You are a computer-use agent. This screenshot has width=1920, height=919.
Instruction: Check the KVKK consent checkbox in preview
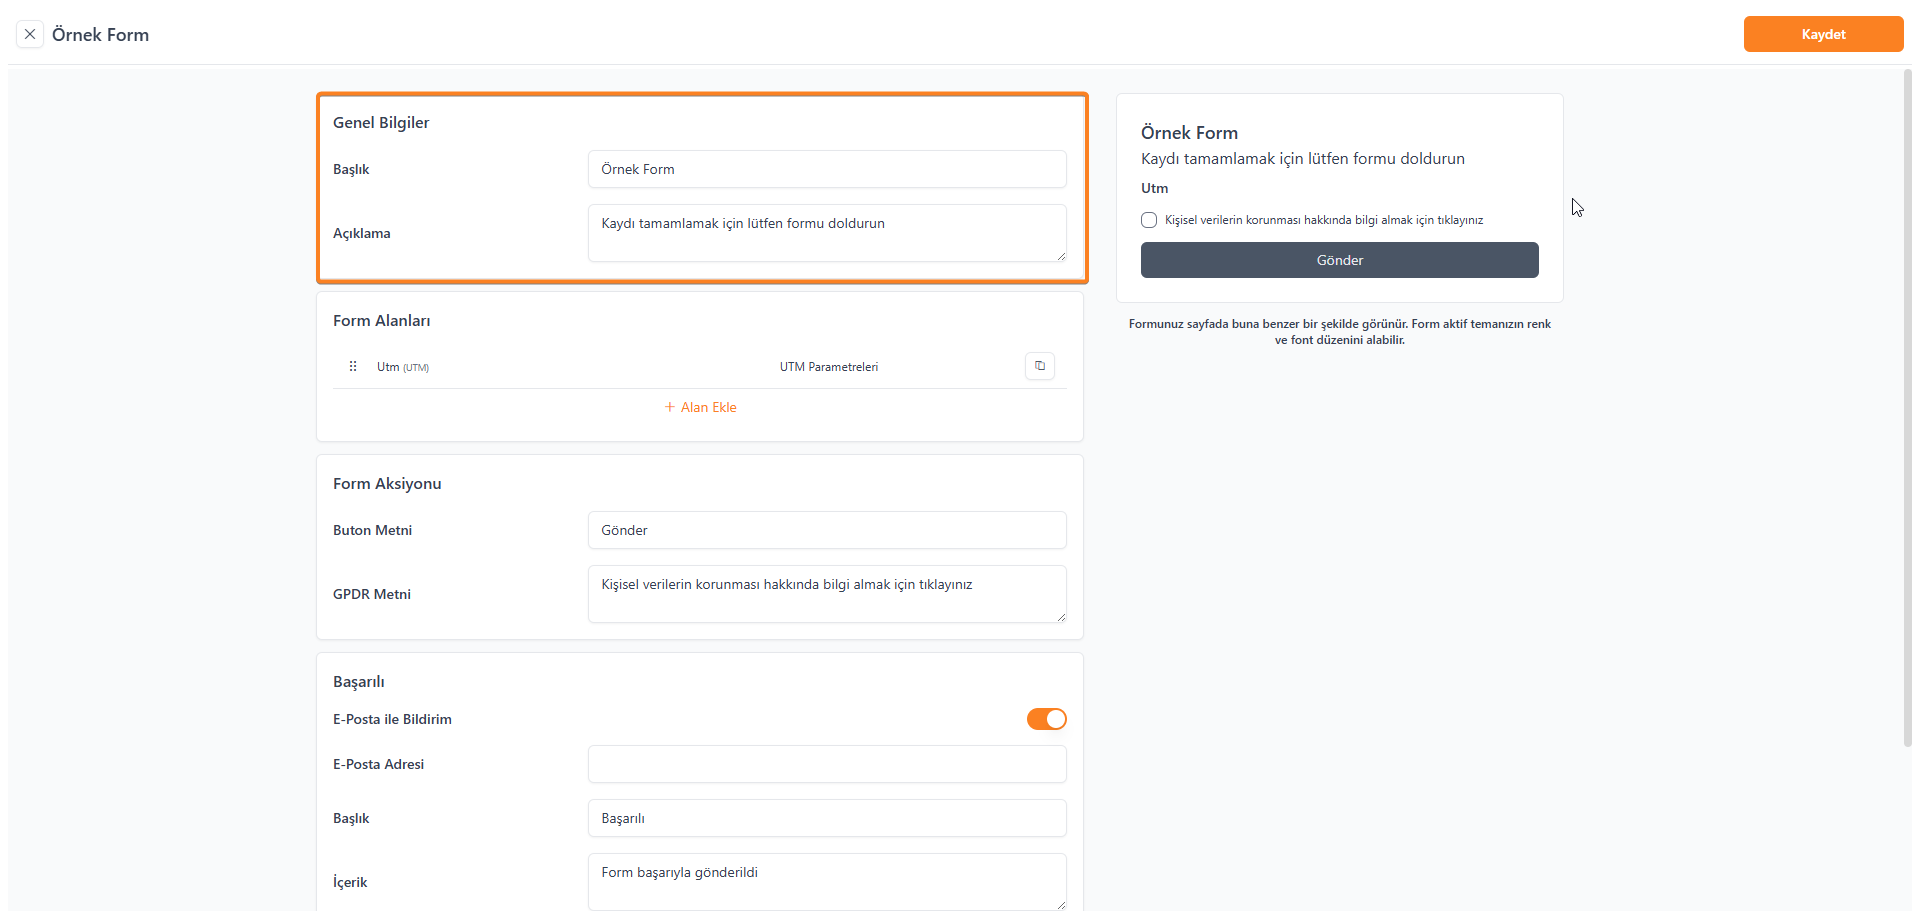pos(1149,220)
